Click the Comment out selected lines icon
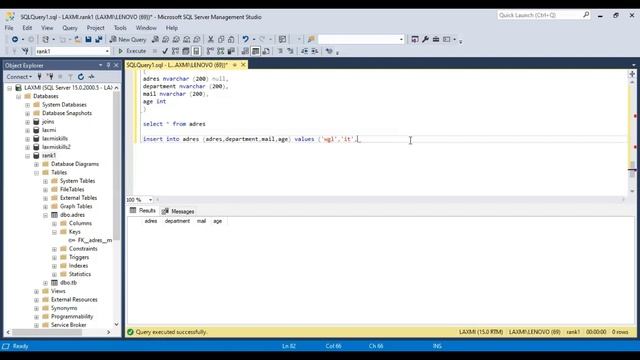Viewport: 640px width, 360px height. click(280, 51)
